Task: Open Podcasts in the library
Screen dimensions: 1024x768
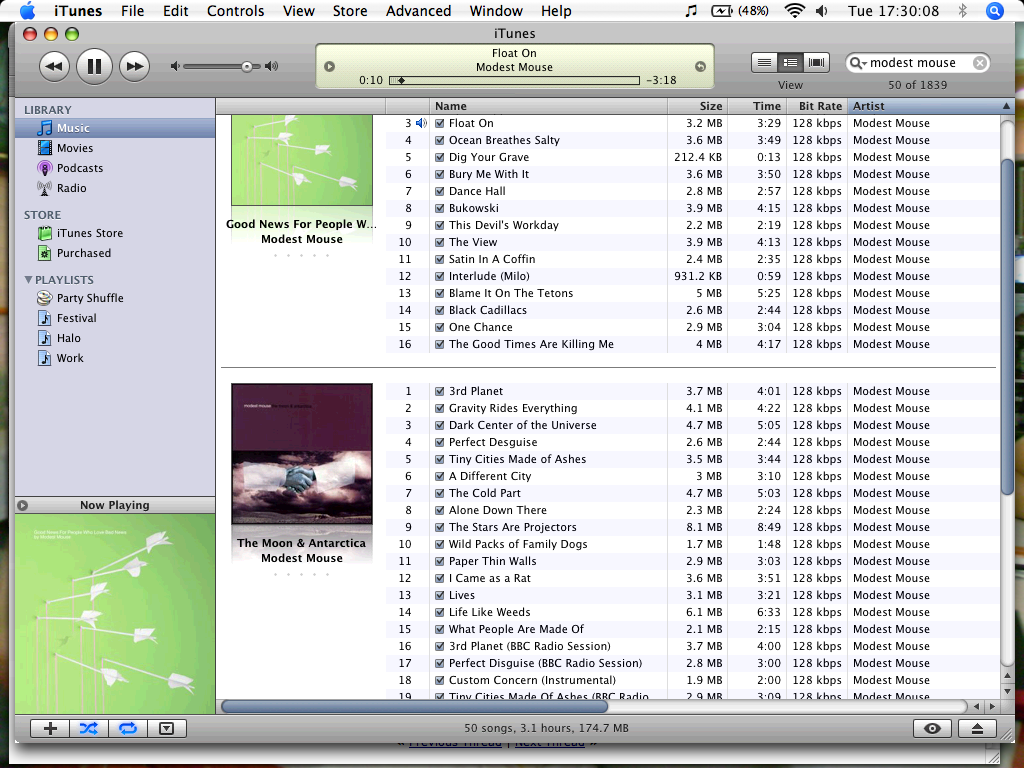Action: point(79,168)
